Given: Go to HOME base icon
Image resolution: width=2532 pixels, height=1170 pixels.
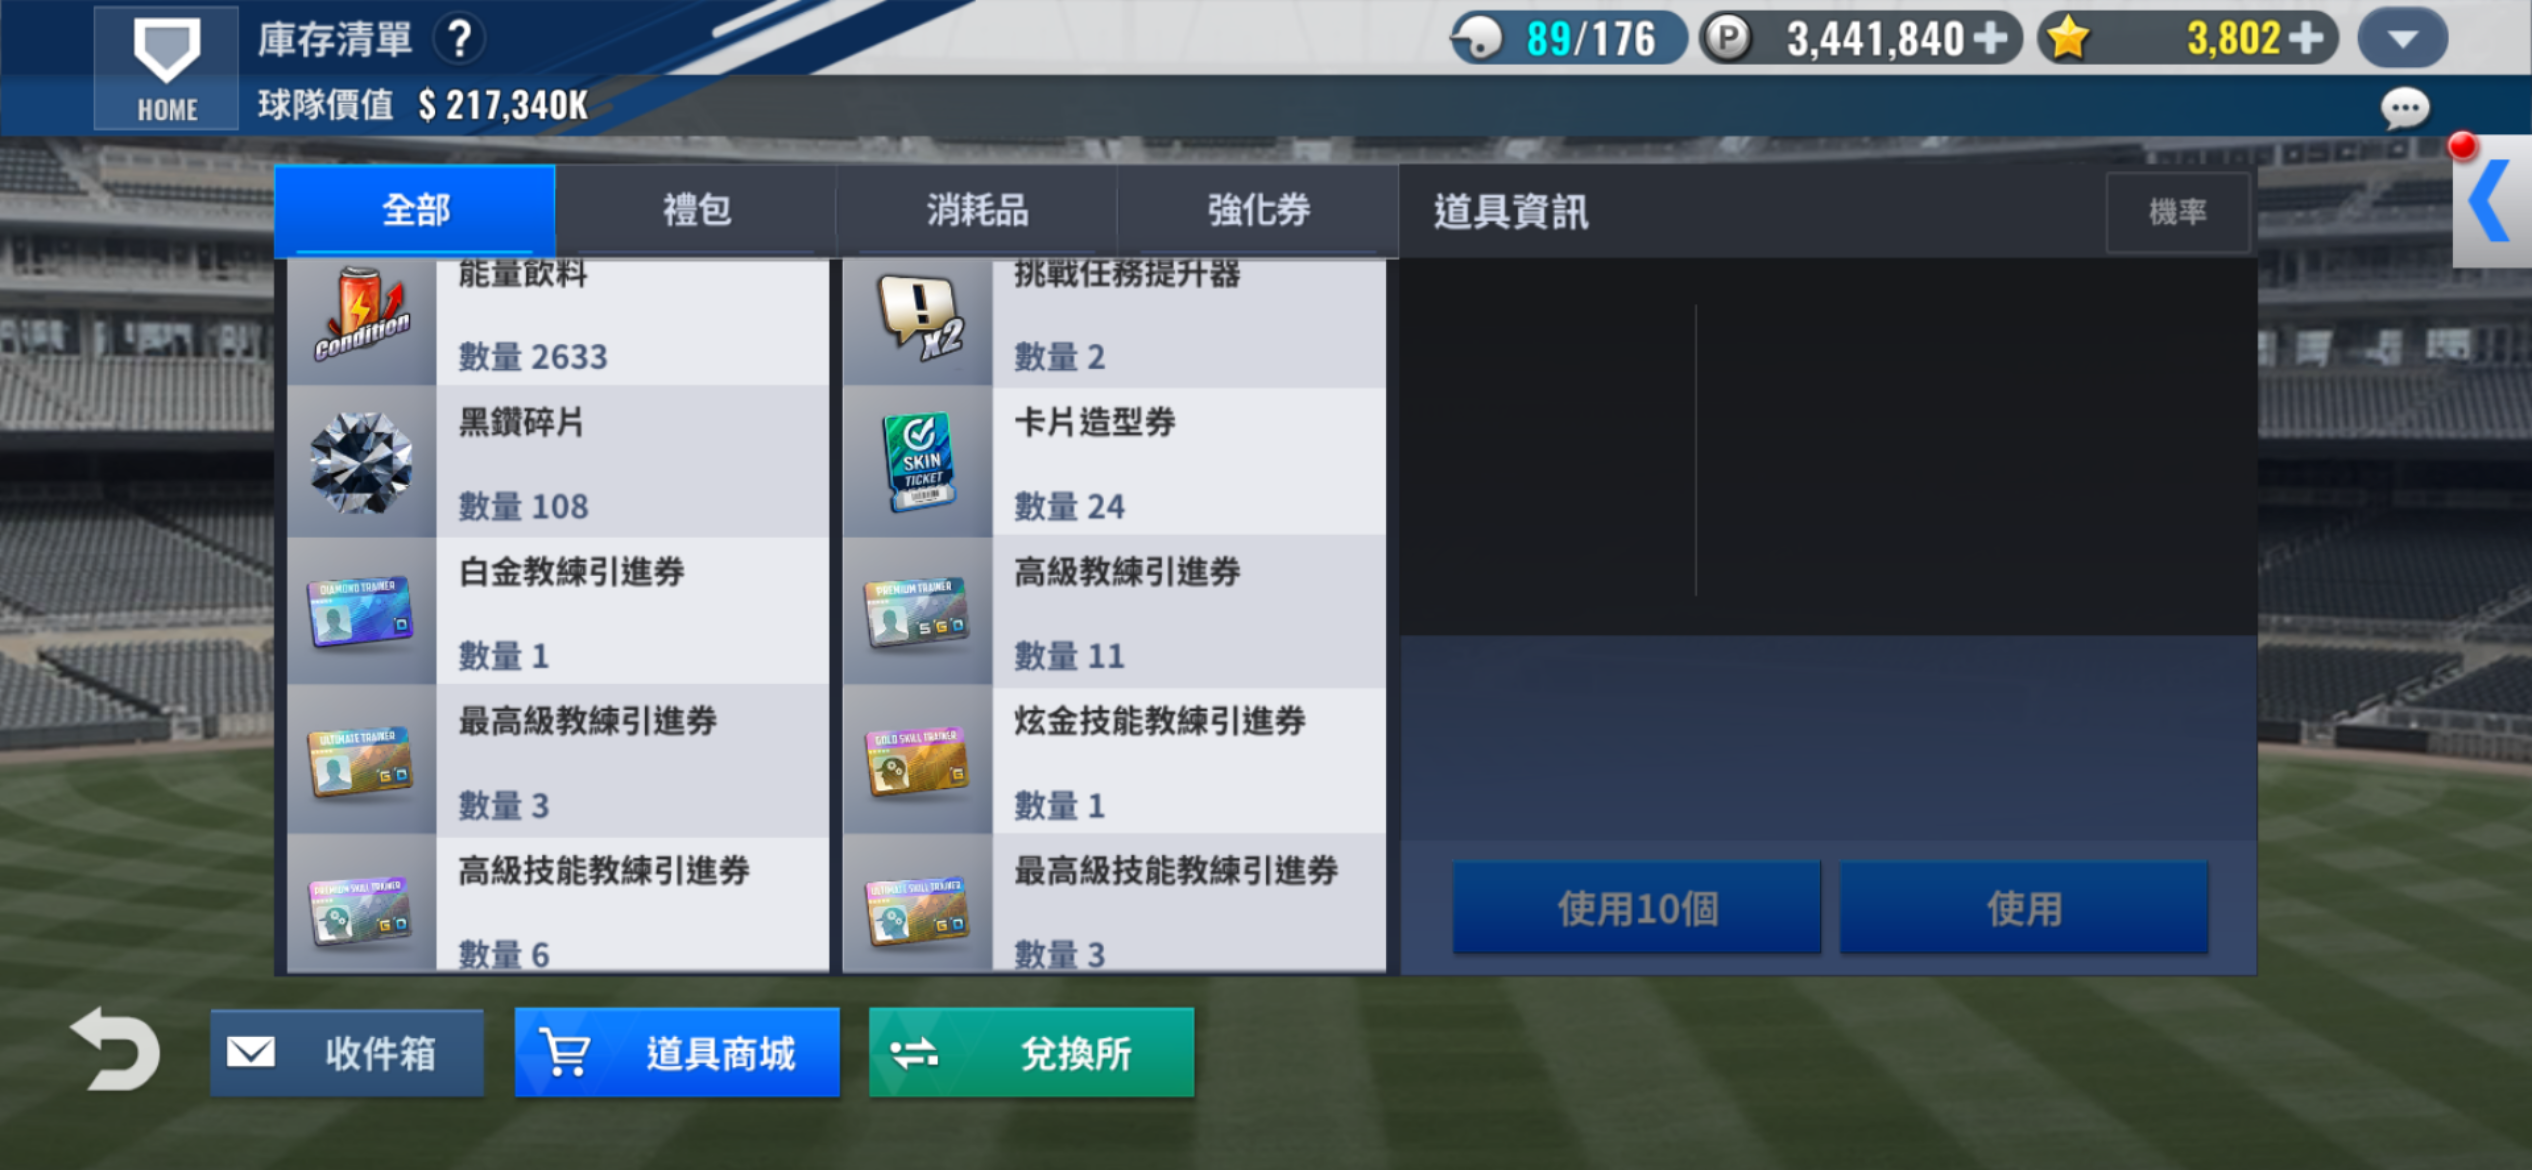Looking at the screenshot, I should 166,68.
